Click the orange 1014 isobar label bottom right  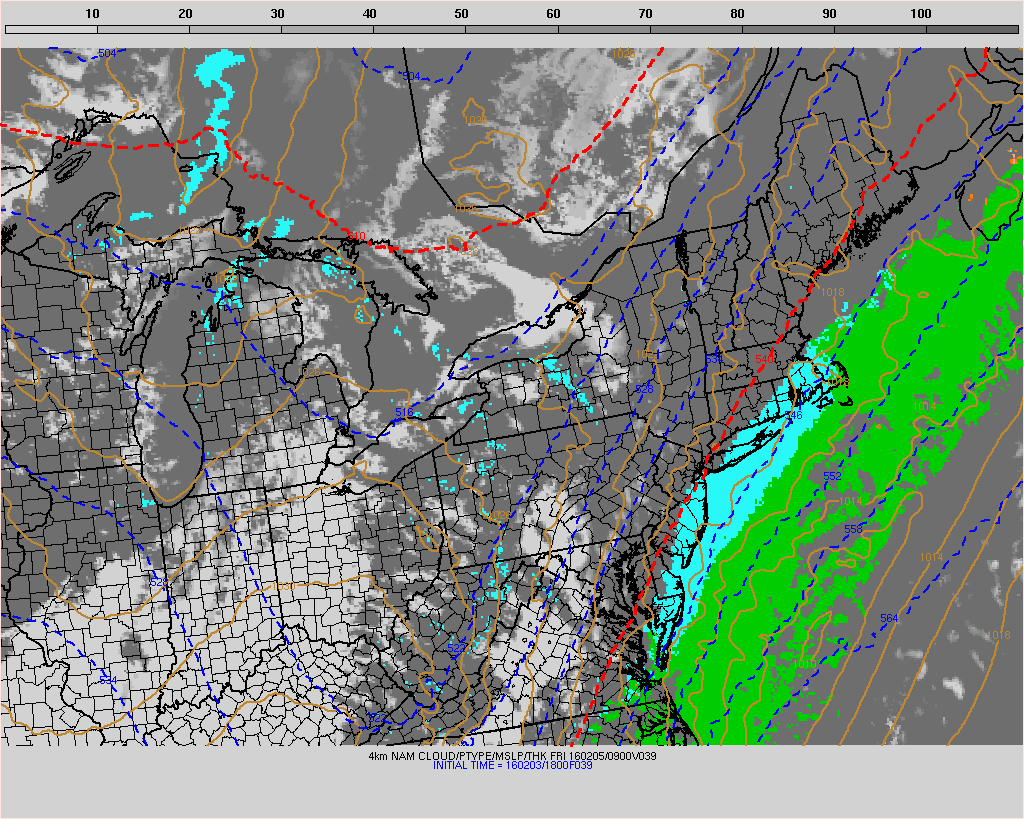(x=930, y=555)
